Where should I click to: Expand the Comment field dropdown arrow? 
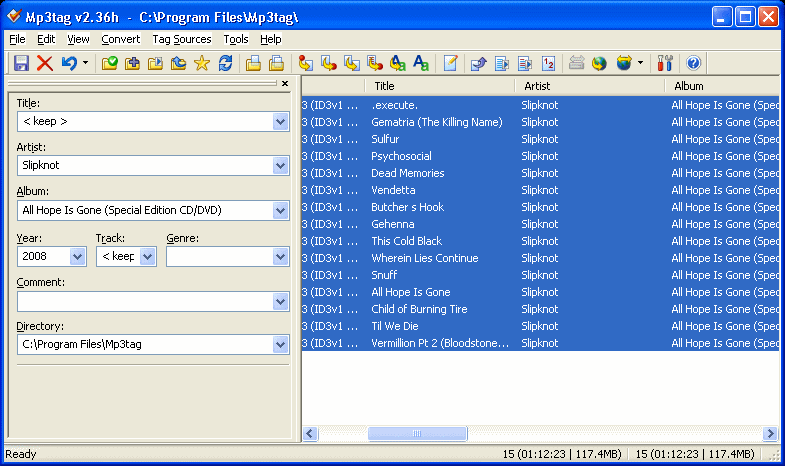point(280,302)
